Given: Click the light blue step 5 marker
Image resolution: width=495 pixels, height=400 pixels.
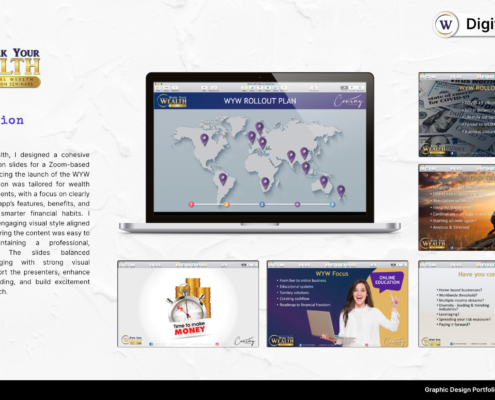Looking at the screenshot, I should [332, 204].
